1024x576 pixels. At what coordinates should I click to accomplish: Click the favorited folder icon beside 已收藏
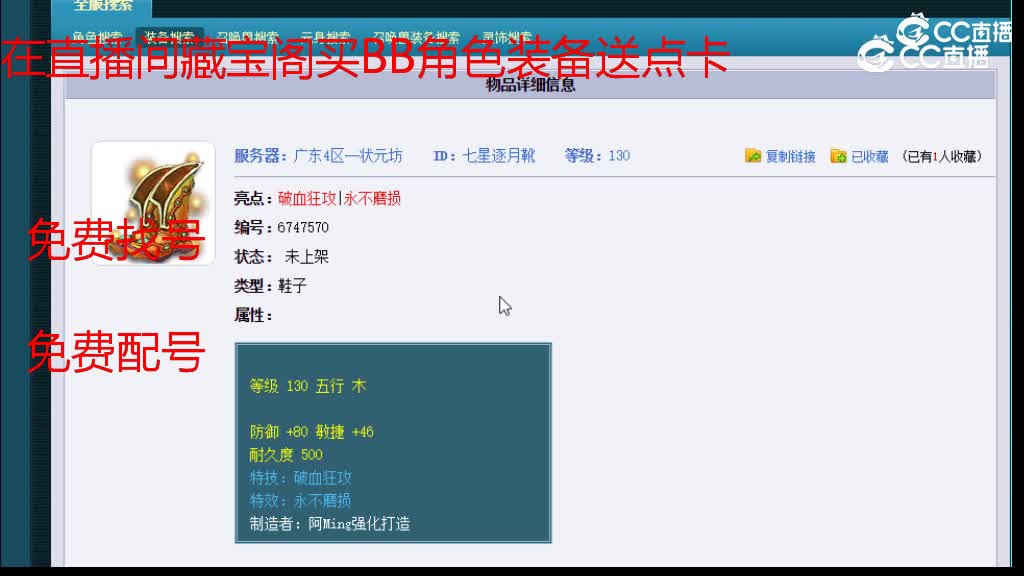(x=838, y=155)
